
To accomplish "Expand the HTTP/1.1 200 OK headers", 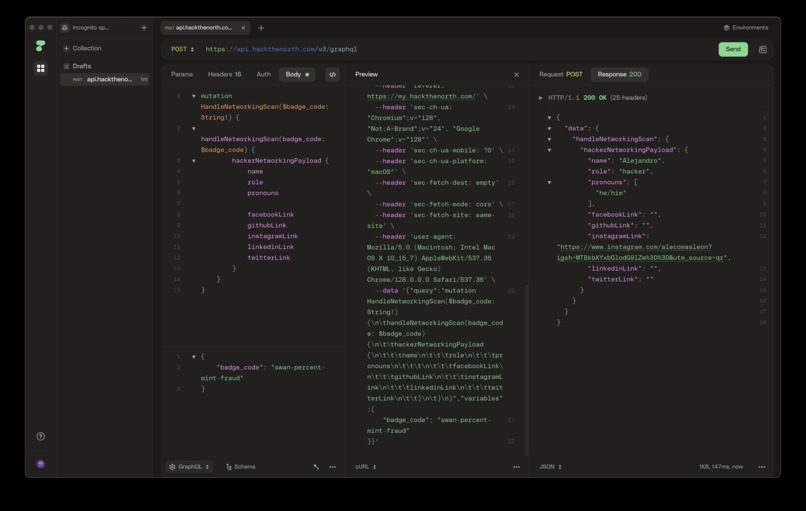I will point(540,98).
